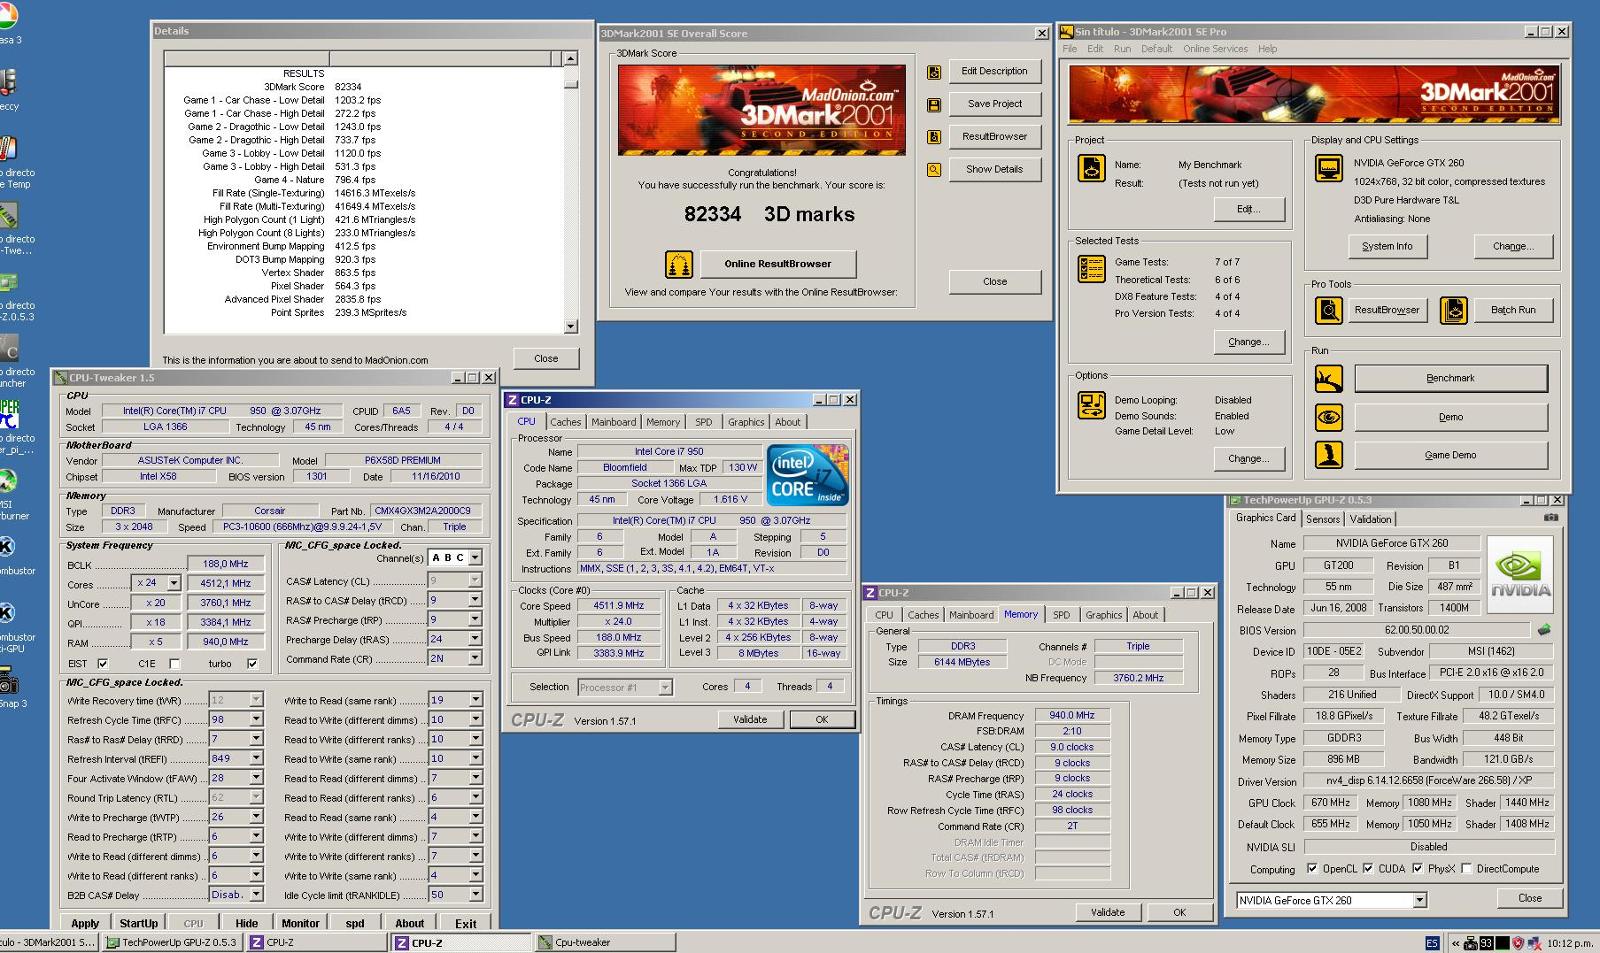The height and width of the screenshot is (953, 1600).
Task: Open the Command Rate (CR) 2N dropdown
Action: 475,658
